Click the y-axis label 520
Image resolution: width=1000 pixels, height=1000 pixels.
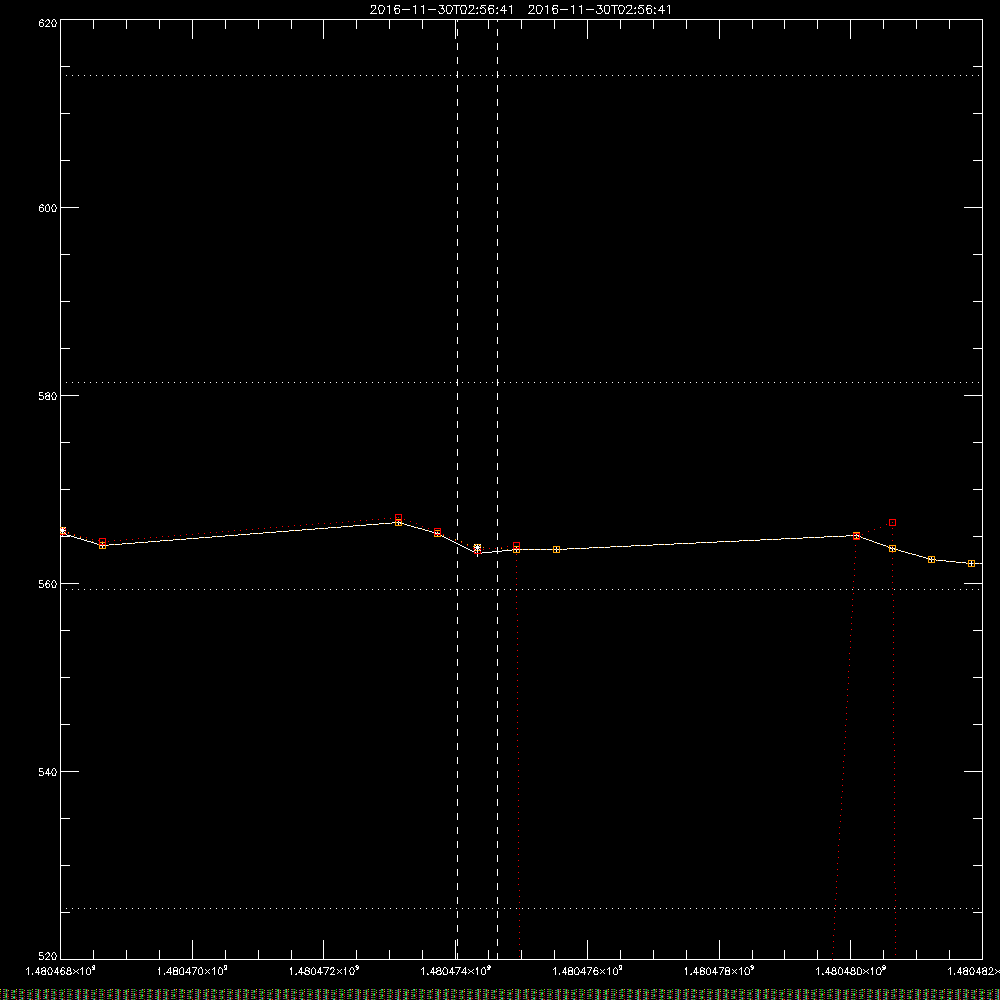coord(48,957)
